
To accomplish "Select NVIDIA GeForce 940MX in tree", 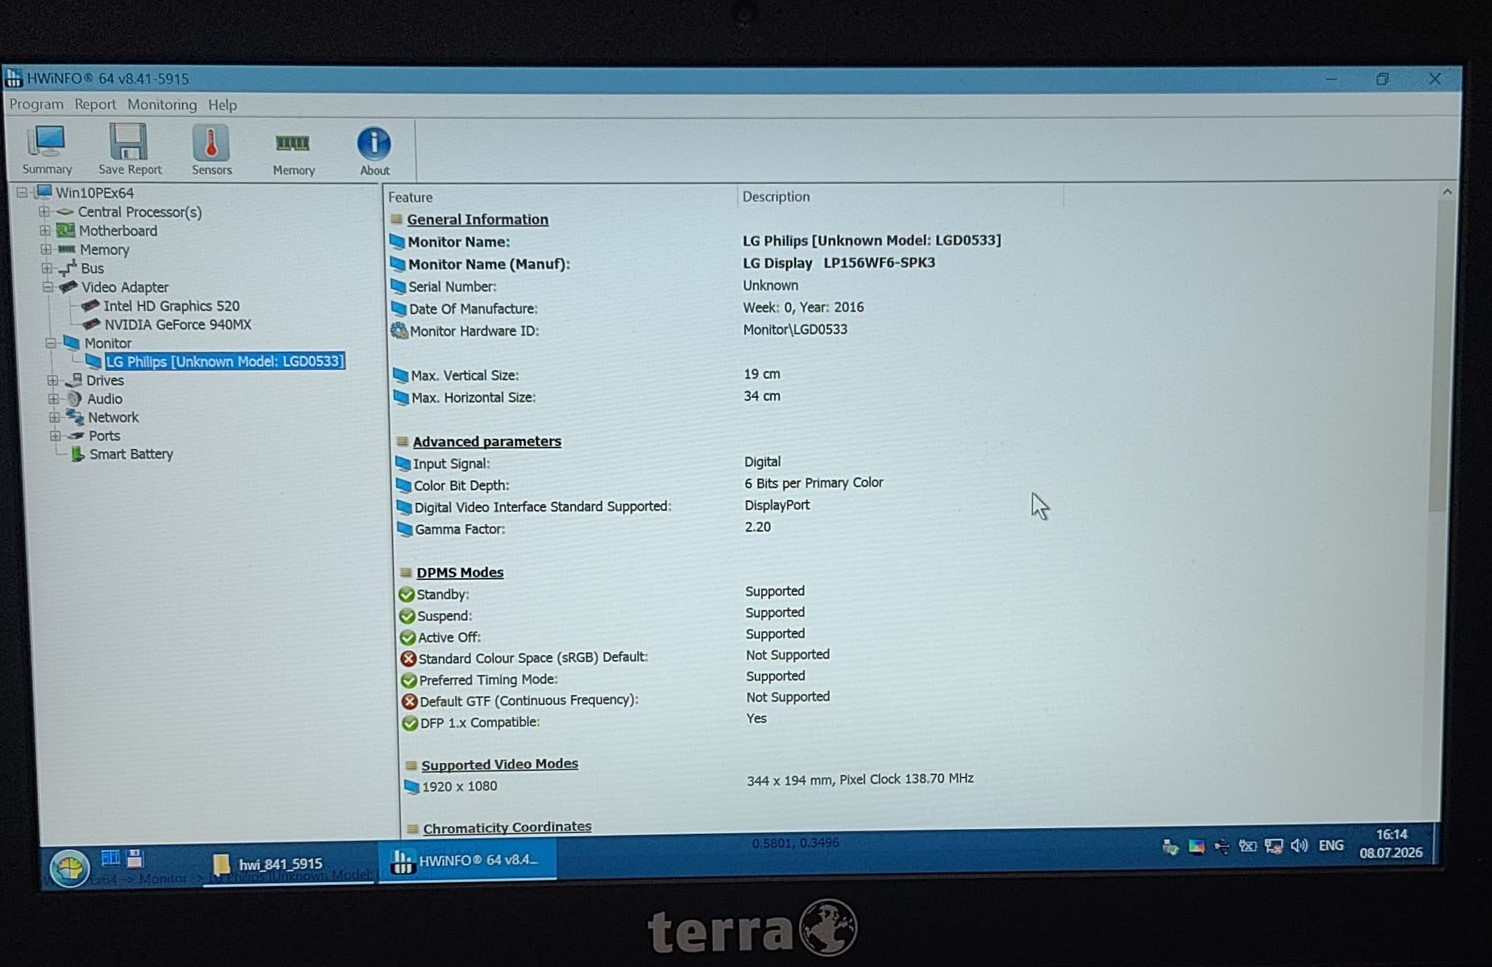I will coord(178,324).
